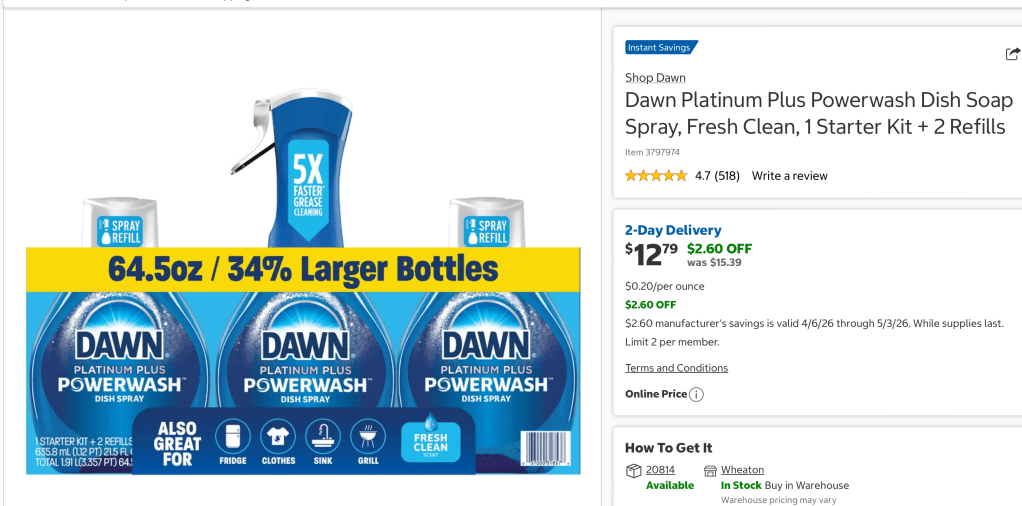The height and width of the screenshot is (506, 1022).
Task: Click the delivery box icon beside 20814
Action: [633, 470]
